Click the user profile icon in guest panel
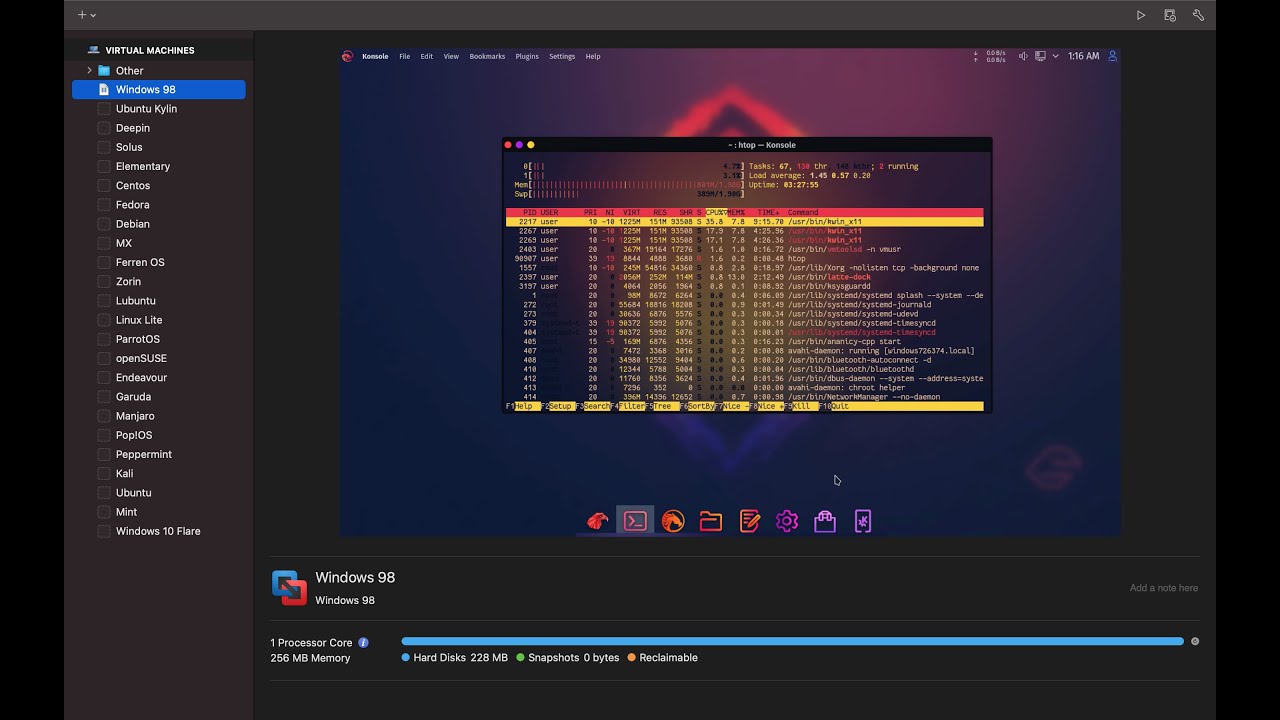This screenshot has height=720, width=1280. [1112, 56]
